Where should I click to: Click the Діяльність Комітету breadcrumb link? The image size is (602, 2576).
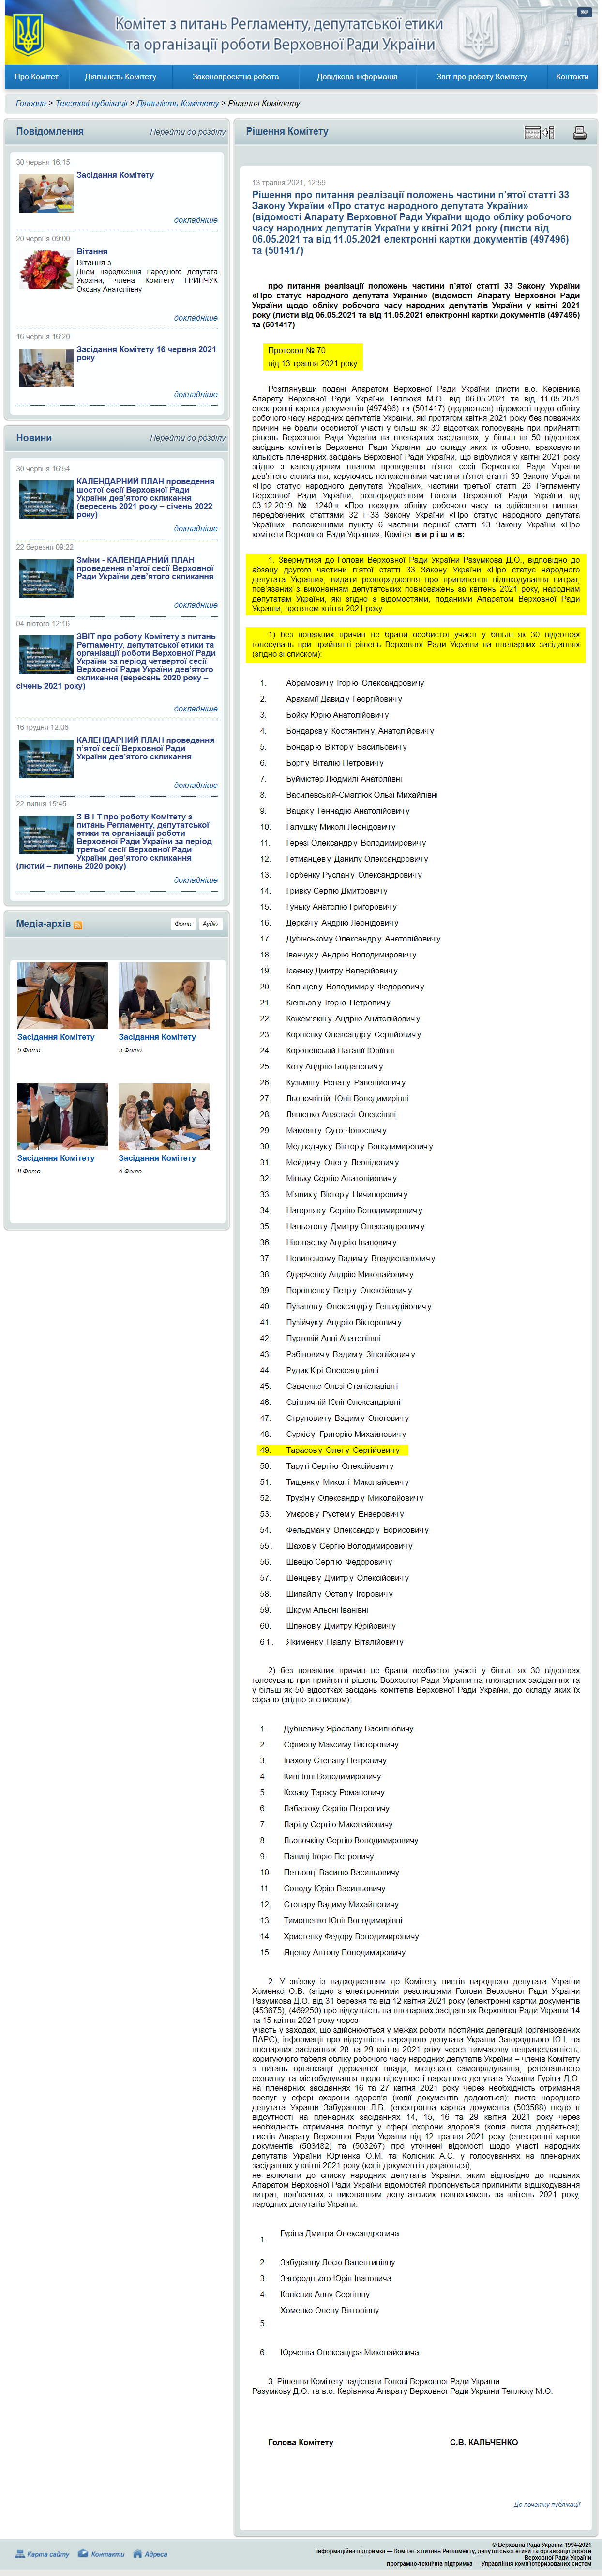tap(177, 103)
